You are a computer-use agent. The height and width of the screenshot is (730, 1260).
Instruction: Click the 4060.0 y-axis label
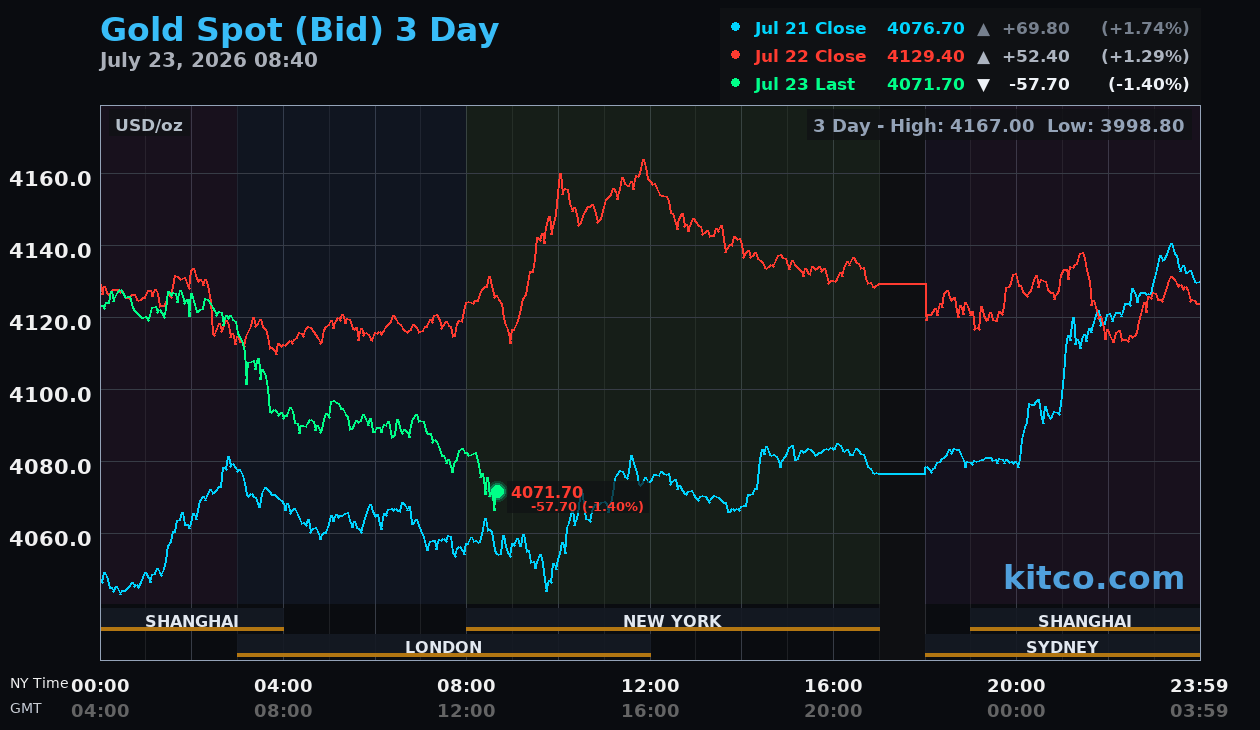pos(50,538)
